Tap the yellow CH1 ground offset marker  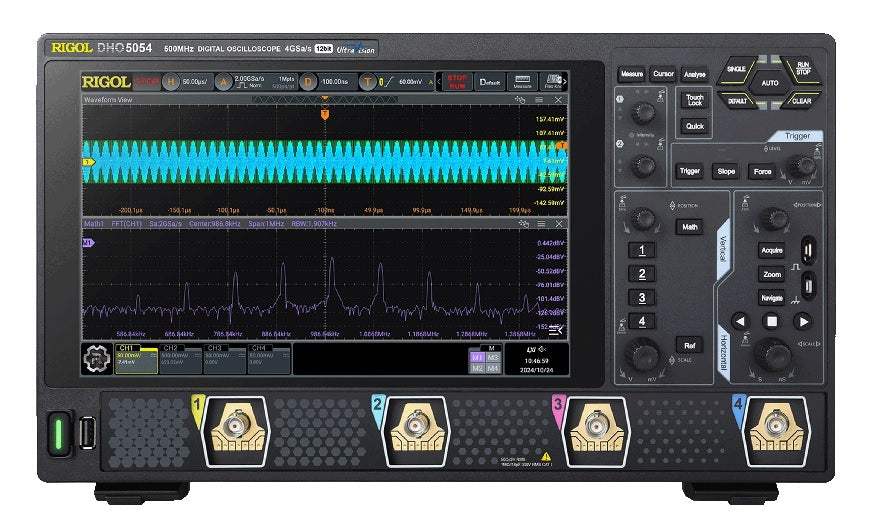88,162
